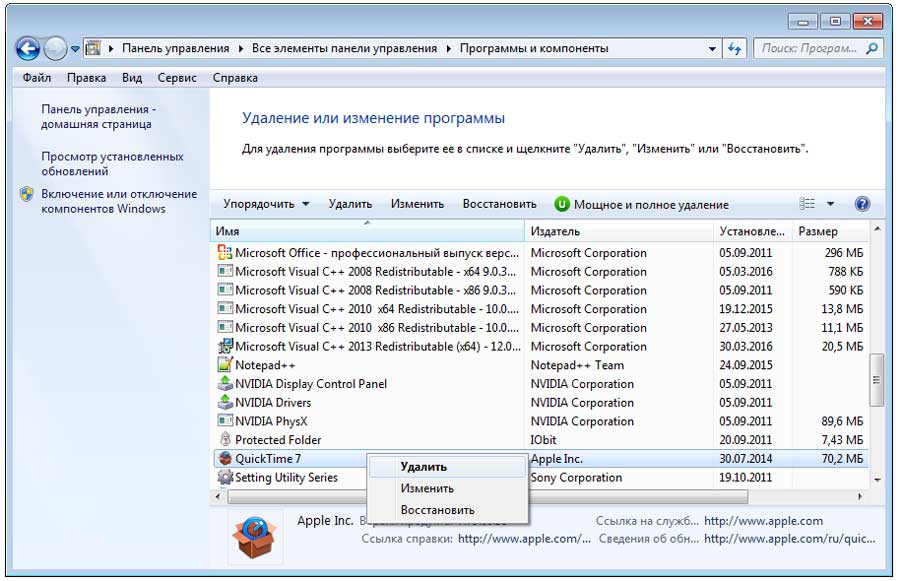Screen dimensions: 900x581
Task: Go back with the blue arrow button
Action: tap(28, 49)
